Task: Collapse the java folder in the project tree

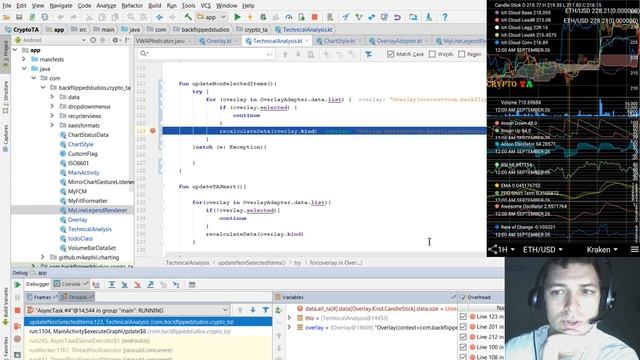Action: tap(24, 69)
